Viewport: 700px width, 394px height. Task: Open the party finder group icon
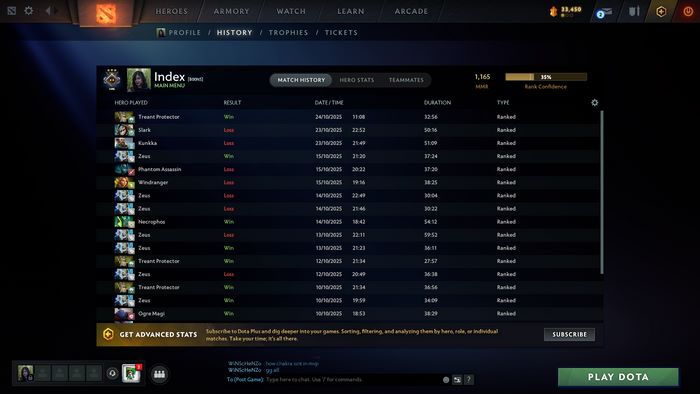(x=159, y=374)
